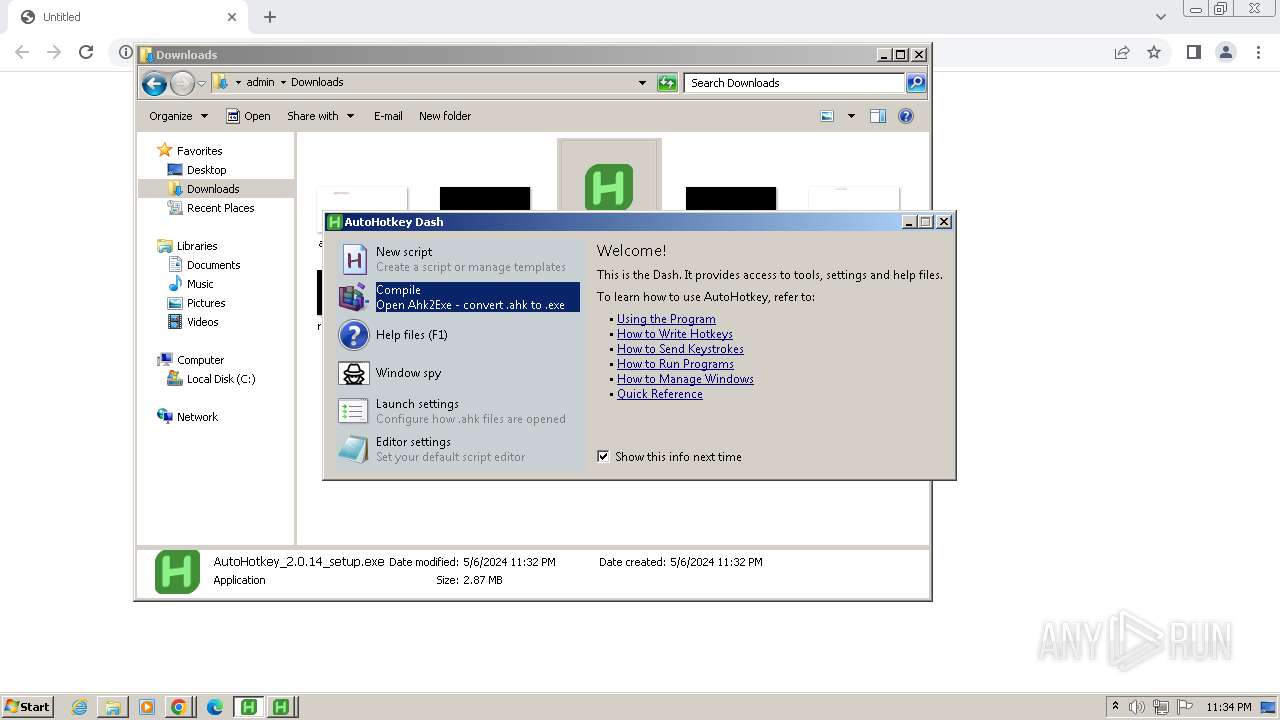
Task: Click the first AutoHotkey taskbar button
Action: 249,707
